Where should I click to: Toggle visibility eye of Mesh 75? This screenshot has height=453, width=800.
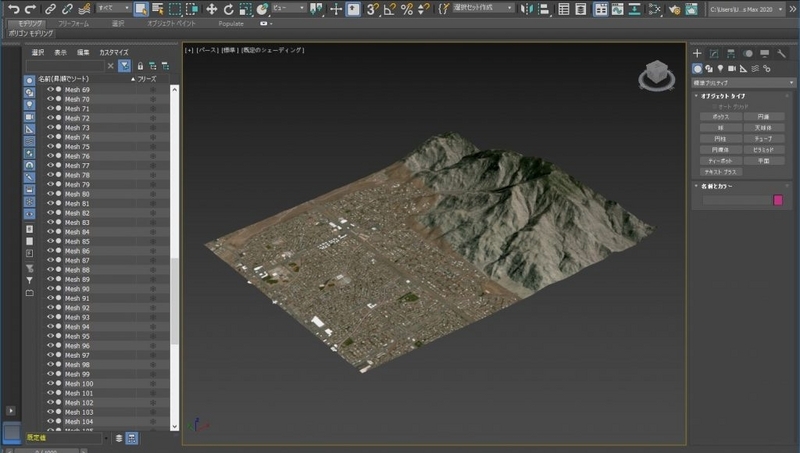50,147
